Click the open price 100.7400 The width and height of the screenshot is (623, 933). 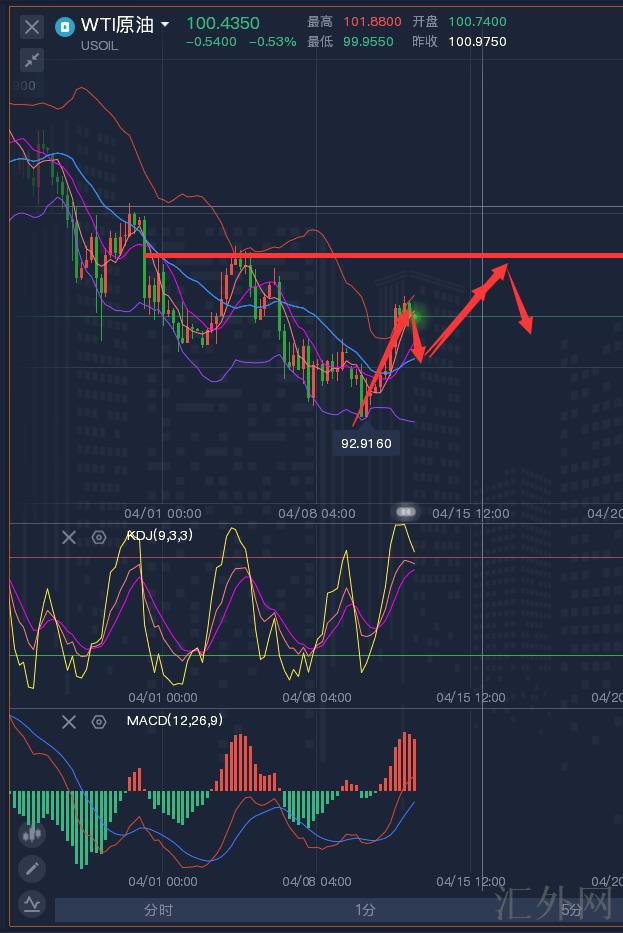point(477,21)
